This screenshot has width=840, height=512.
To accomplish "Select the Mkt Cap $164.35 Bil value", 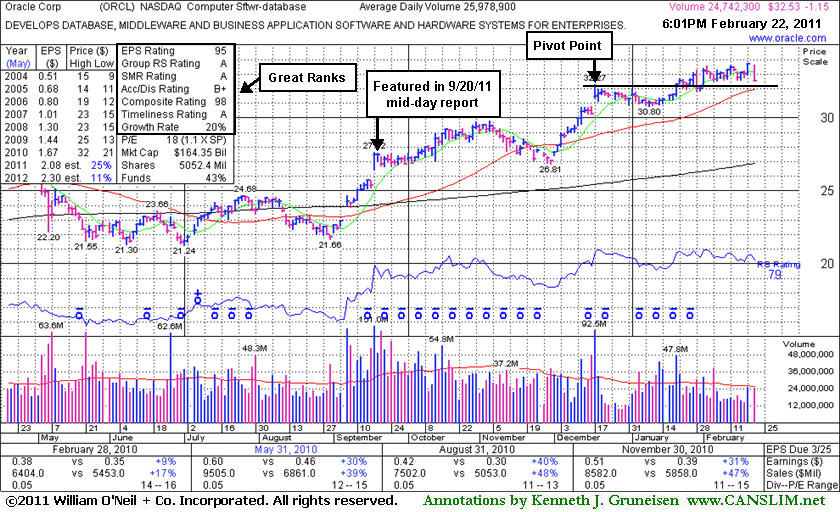I will coord(200,153).
